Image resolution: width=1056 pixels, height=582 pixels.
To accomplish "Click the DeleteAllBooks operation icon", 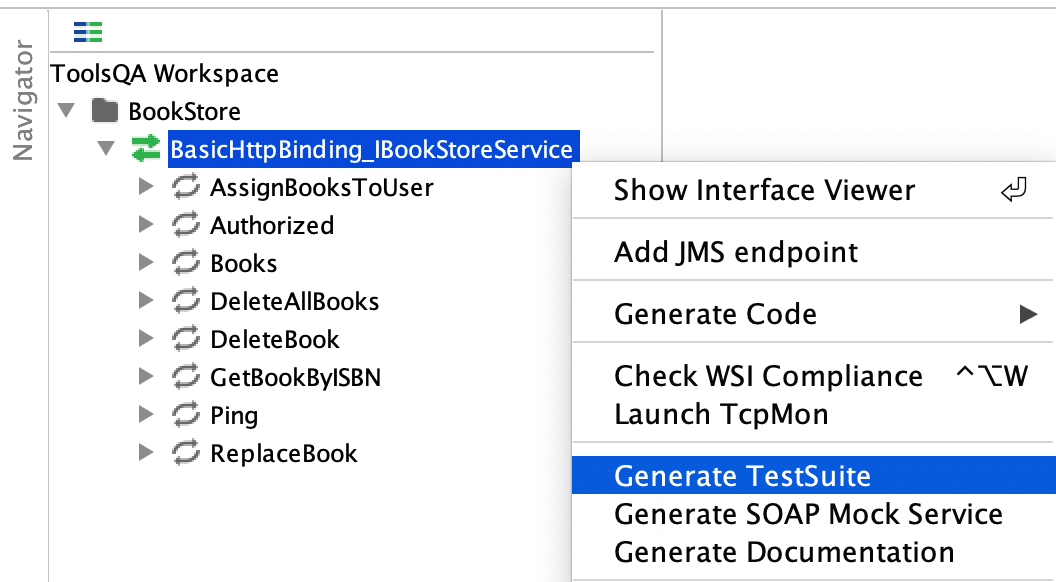I will [x=185, y=300].
